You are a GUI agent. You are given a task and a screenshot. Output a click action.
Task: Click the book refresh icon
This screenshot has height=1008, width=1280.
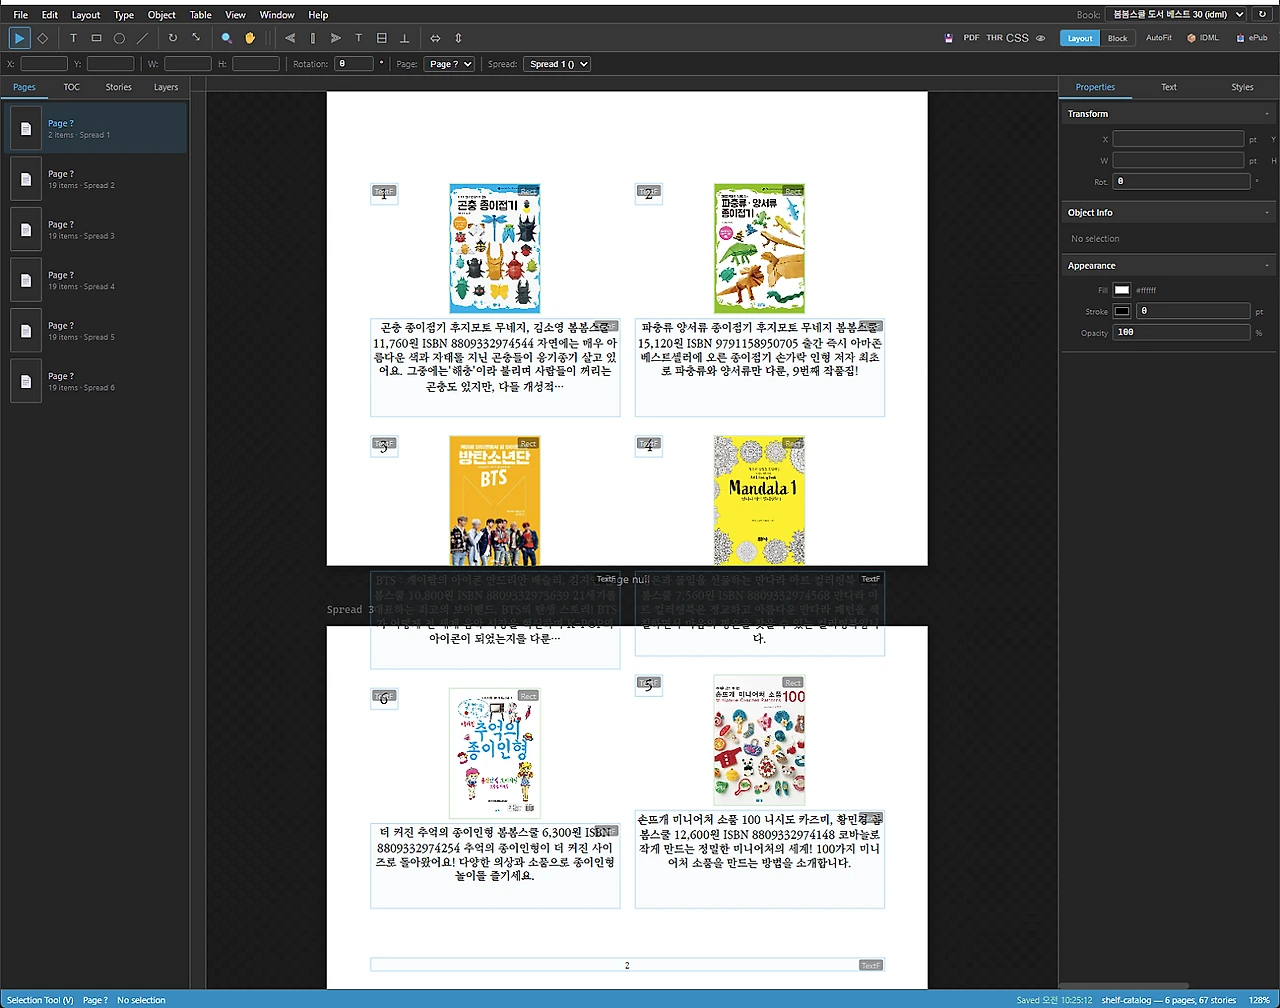tap(1262, 15)
